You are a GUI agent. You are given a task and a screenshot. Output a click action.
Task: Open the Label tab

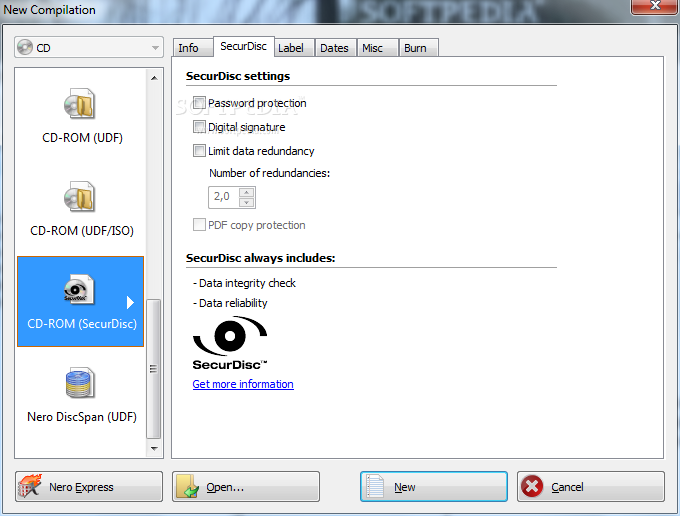(294, 48)
